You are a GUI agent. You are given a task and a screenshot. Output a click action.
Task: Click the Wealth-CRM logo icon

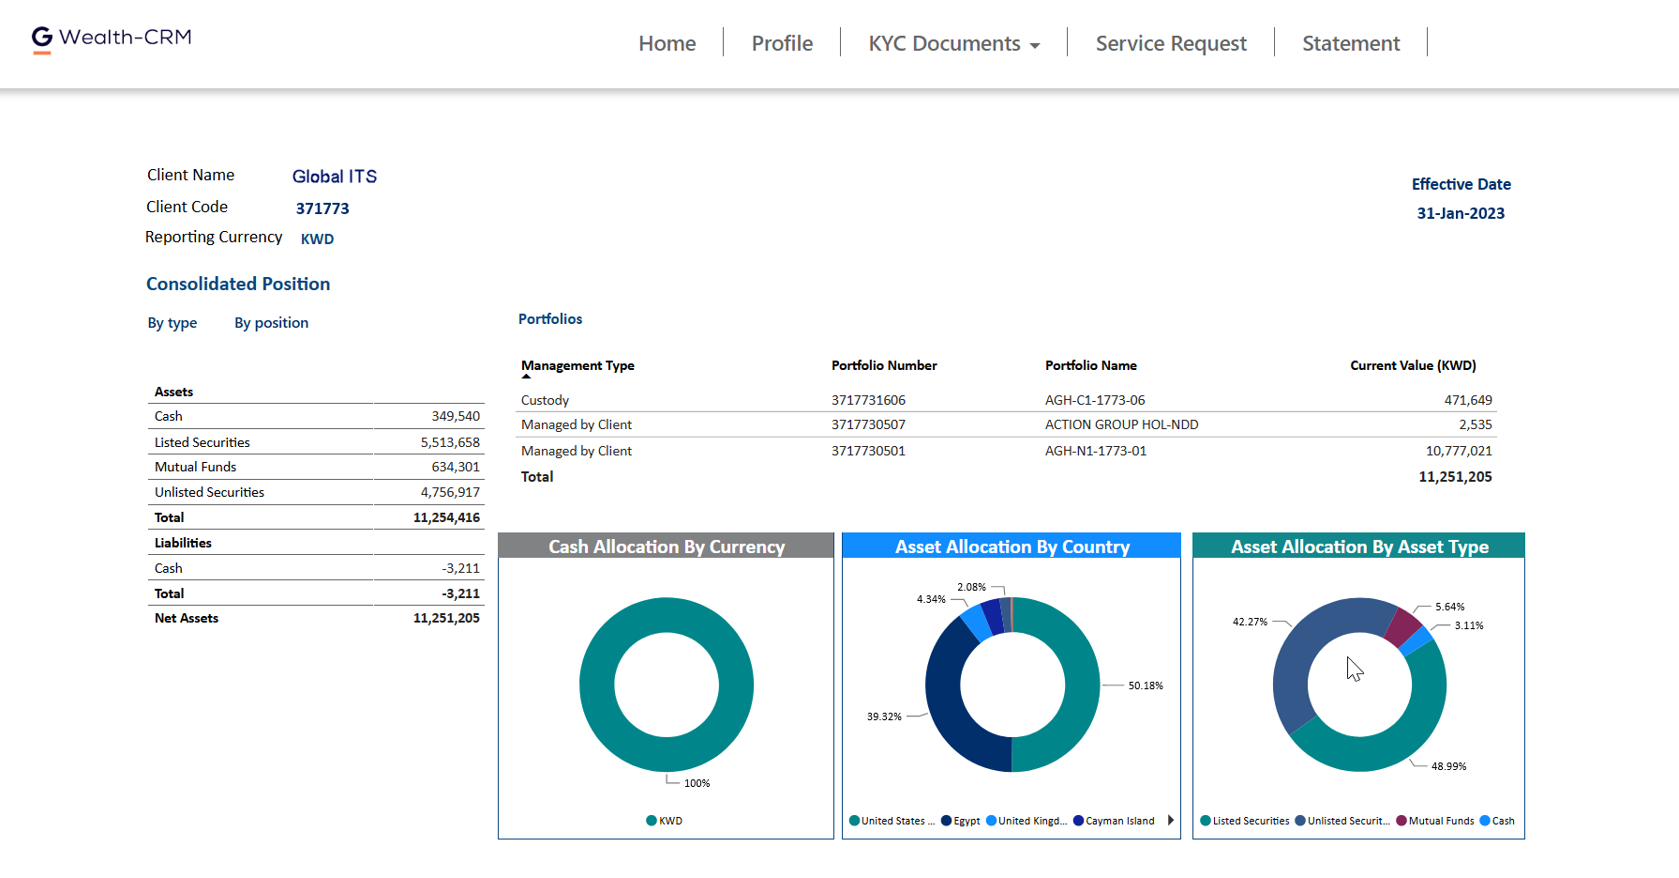42,39
